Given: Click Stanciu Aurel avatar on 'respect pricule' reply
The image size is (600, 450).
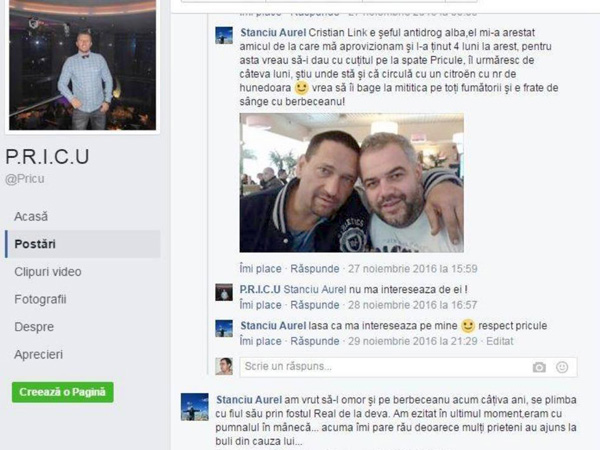Looking at the screenshot, I should [x=224, y=328].
